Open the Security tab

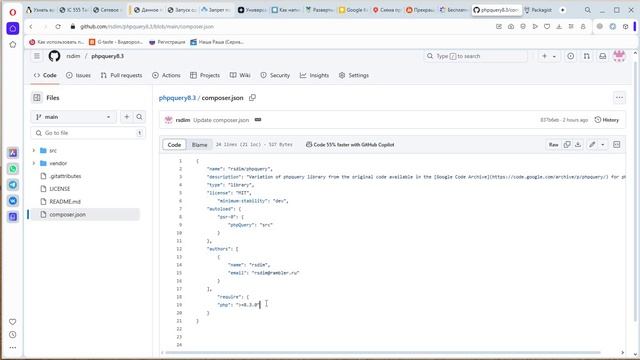click(x=275, y=75)
